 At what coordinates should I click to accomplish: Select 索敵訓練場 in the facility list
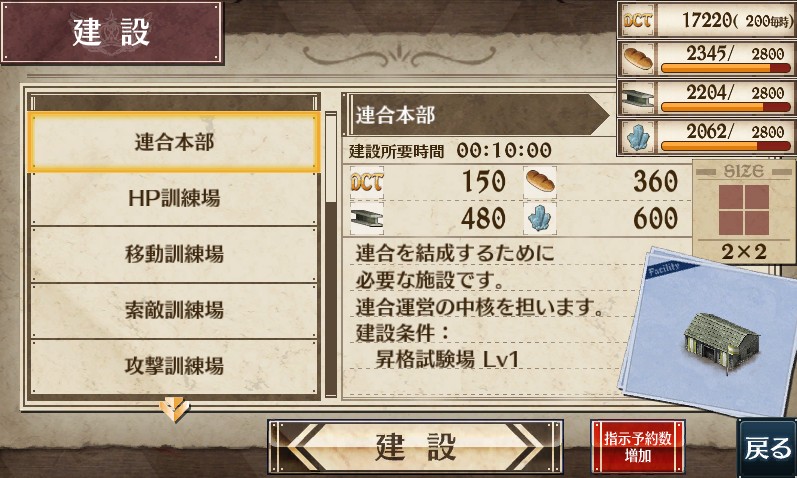174,310
